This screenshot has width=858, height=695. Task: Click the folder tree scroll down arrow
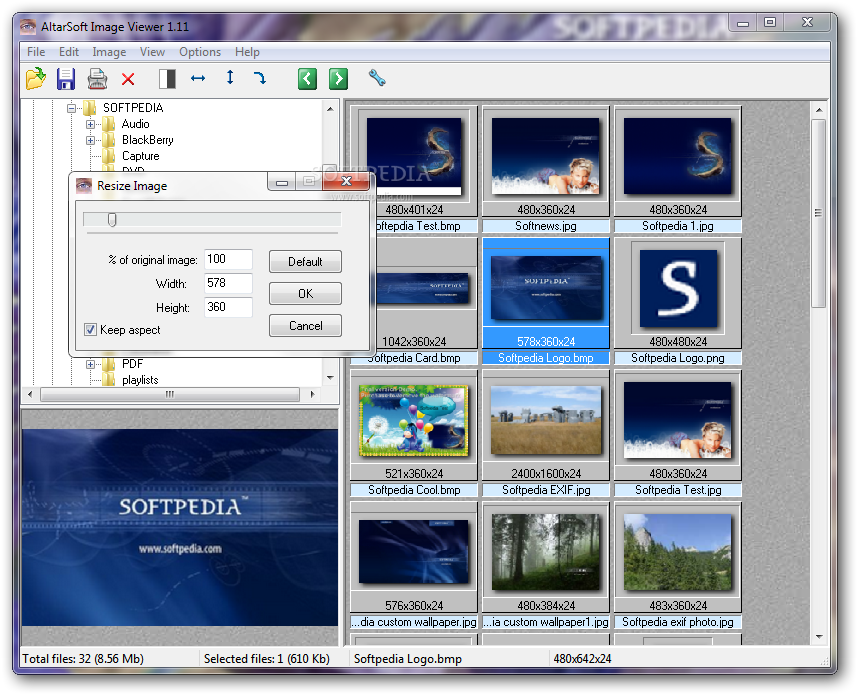[x=331, y=378]
